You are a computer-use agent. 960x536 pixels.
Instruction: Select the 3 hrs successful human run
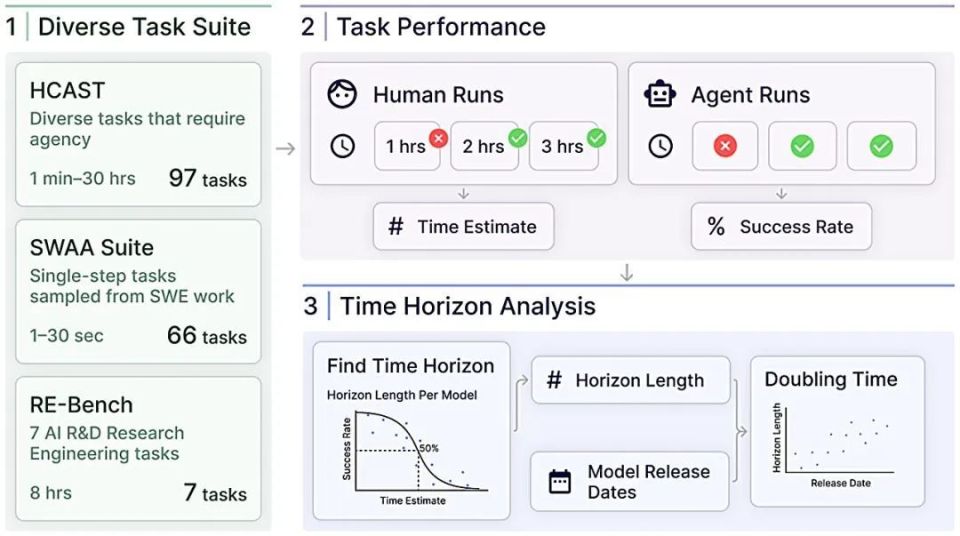coord(564,146)
